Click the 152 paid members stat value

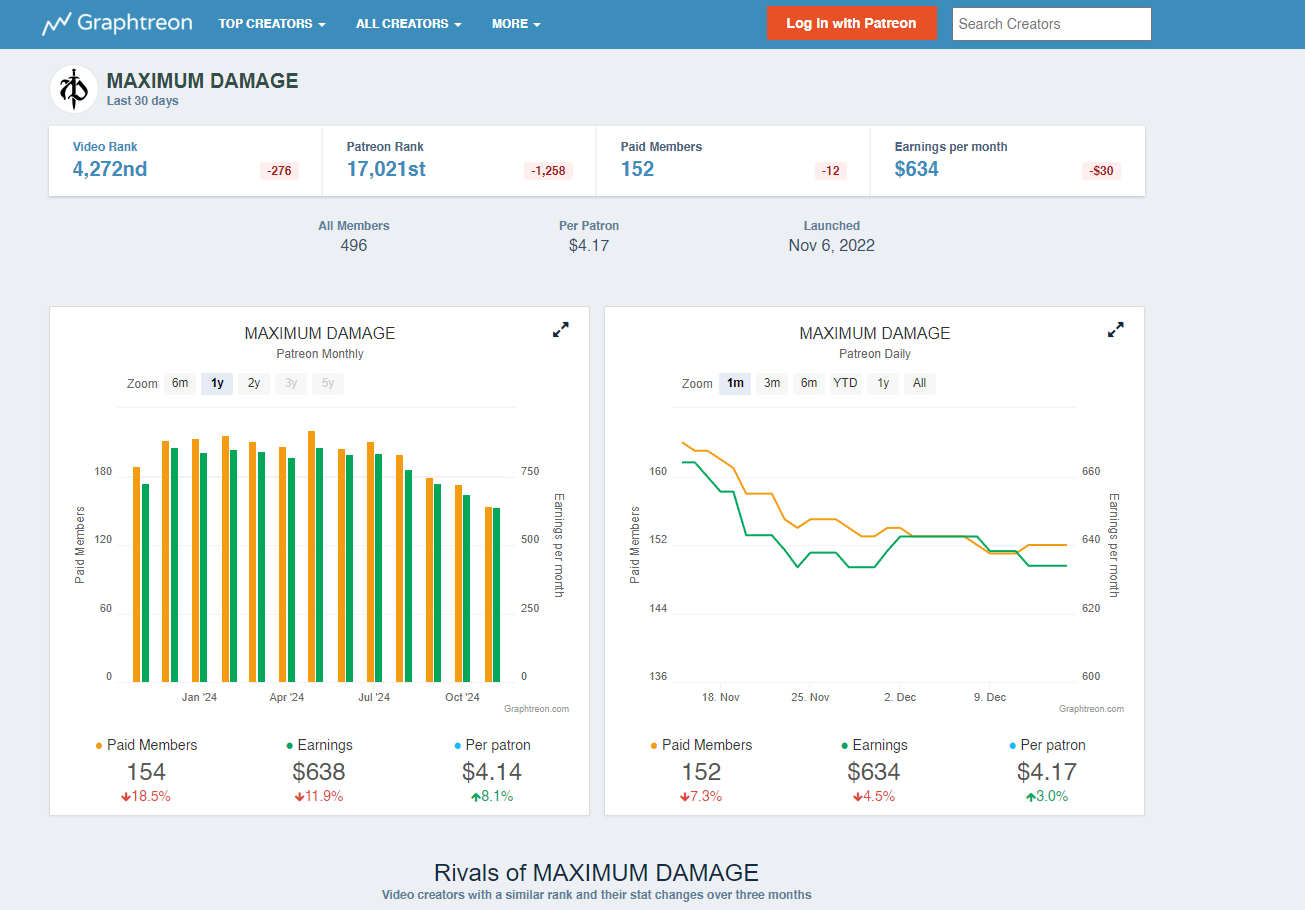637,169
